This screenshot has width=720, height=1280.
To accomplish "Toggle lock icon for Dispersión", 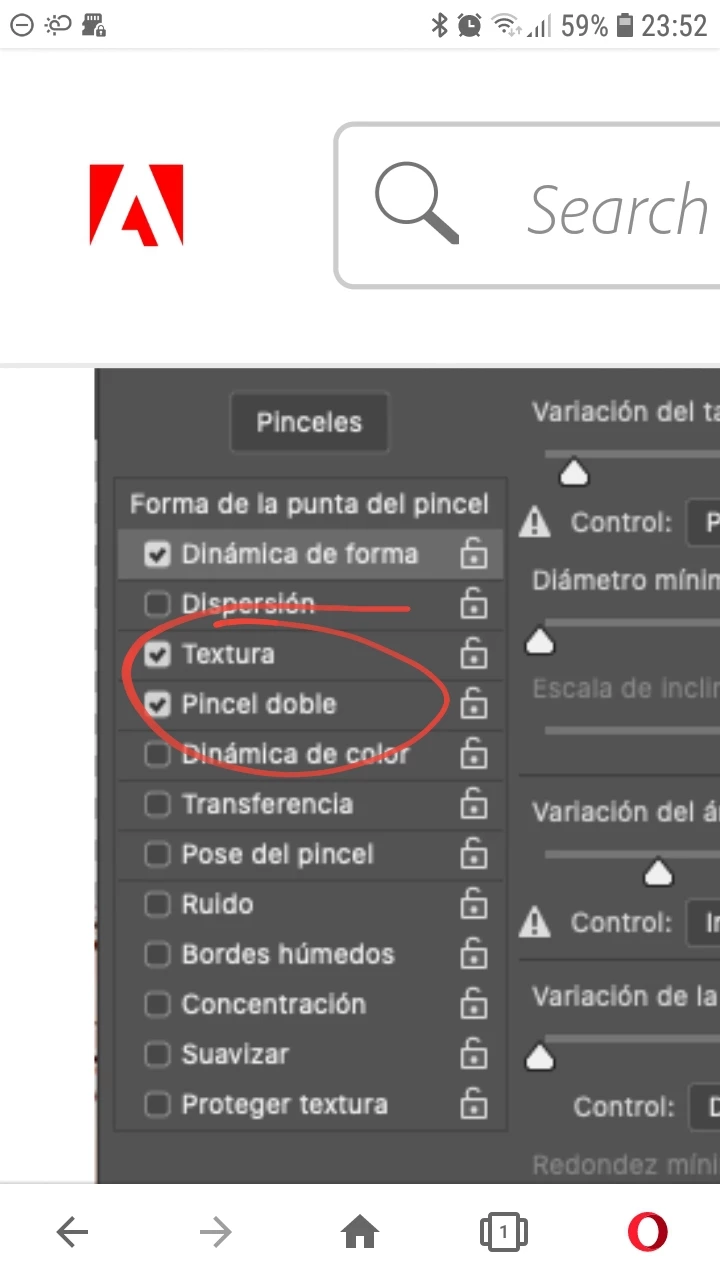I will click(474, 602).
